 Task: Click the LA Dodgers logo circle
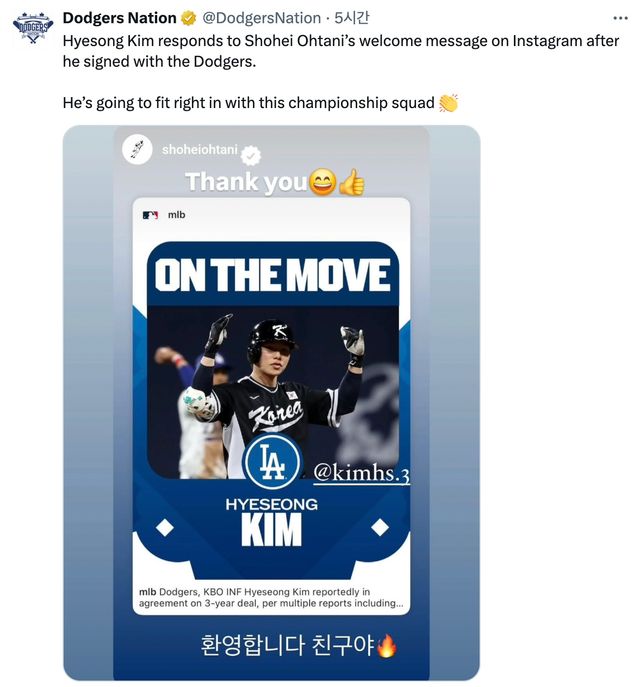pos(272,462)
